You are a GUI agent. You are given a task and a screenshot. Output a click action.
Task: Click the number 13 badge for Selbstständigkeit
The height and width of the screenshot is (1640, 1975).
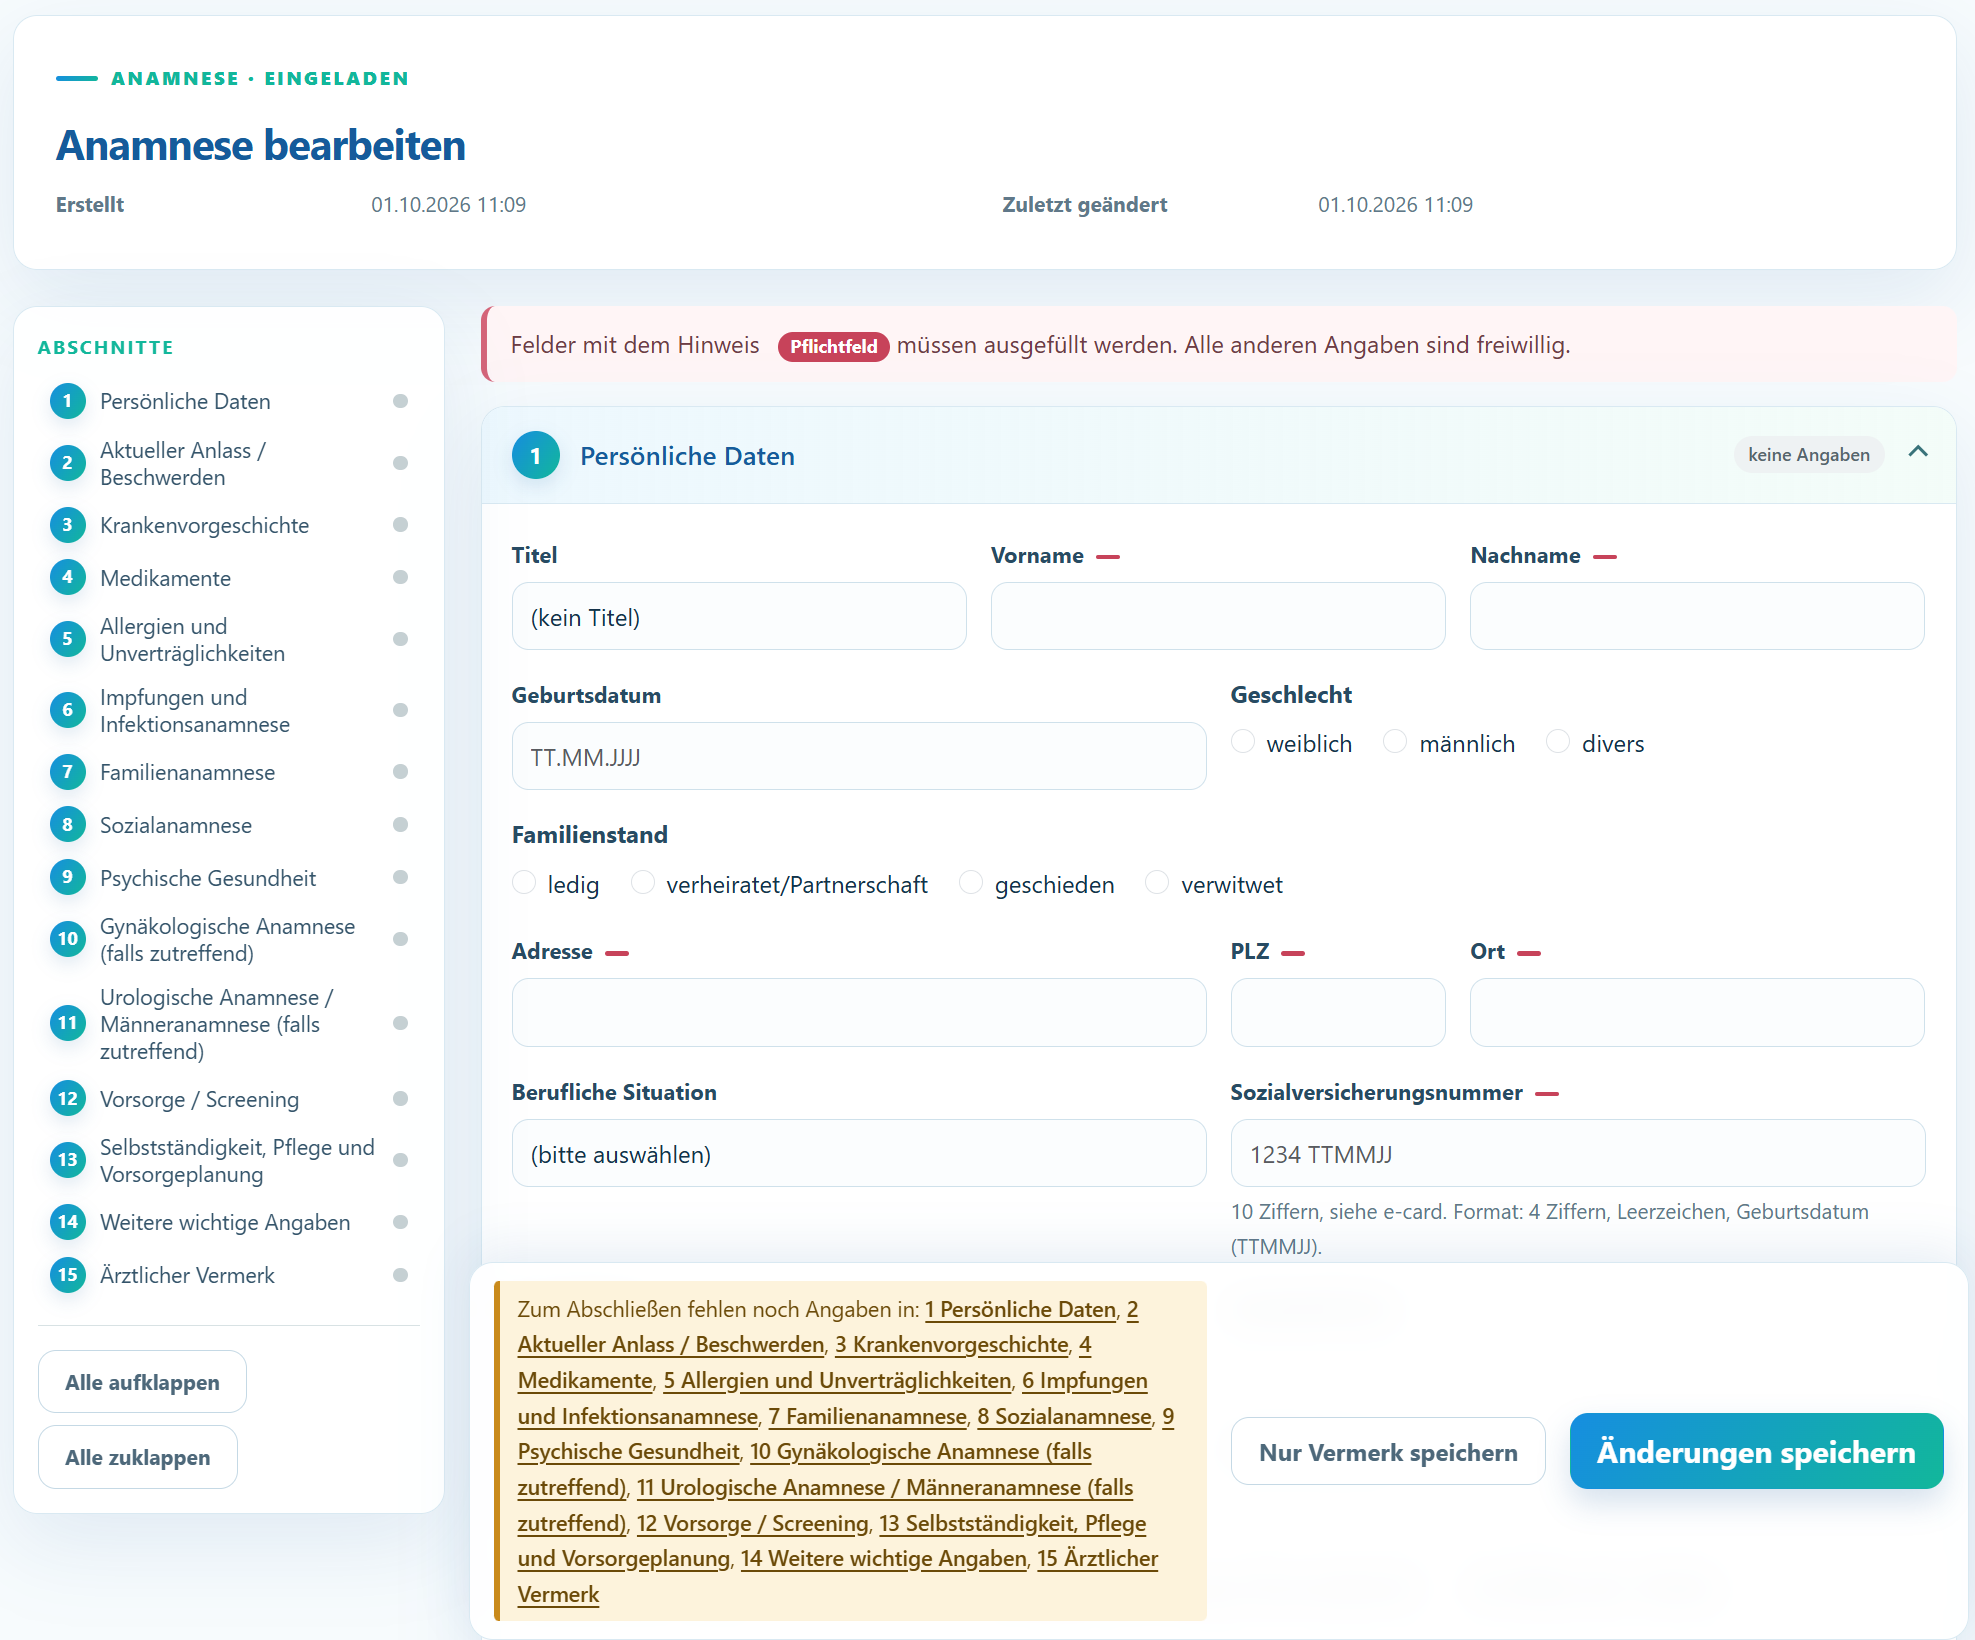(68, 1160)
